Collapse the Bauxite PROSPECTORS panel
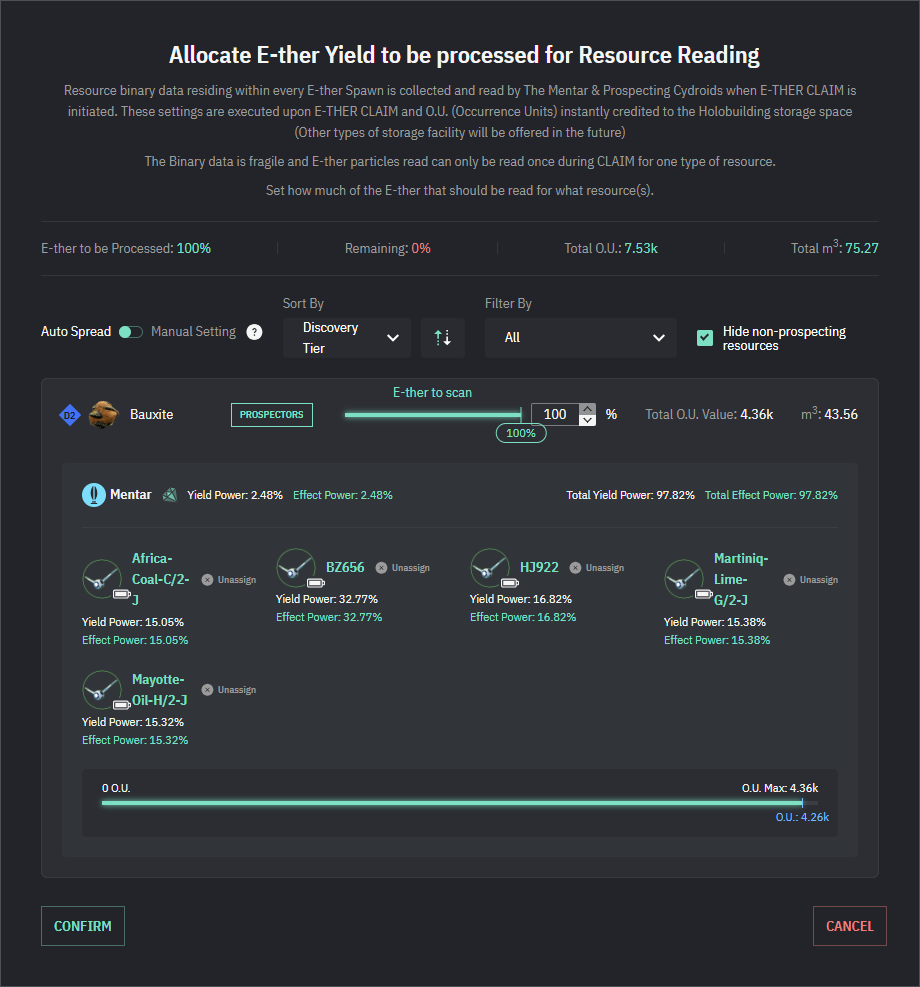This screenshot has height=987, width=920. (271, 415)
